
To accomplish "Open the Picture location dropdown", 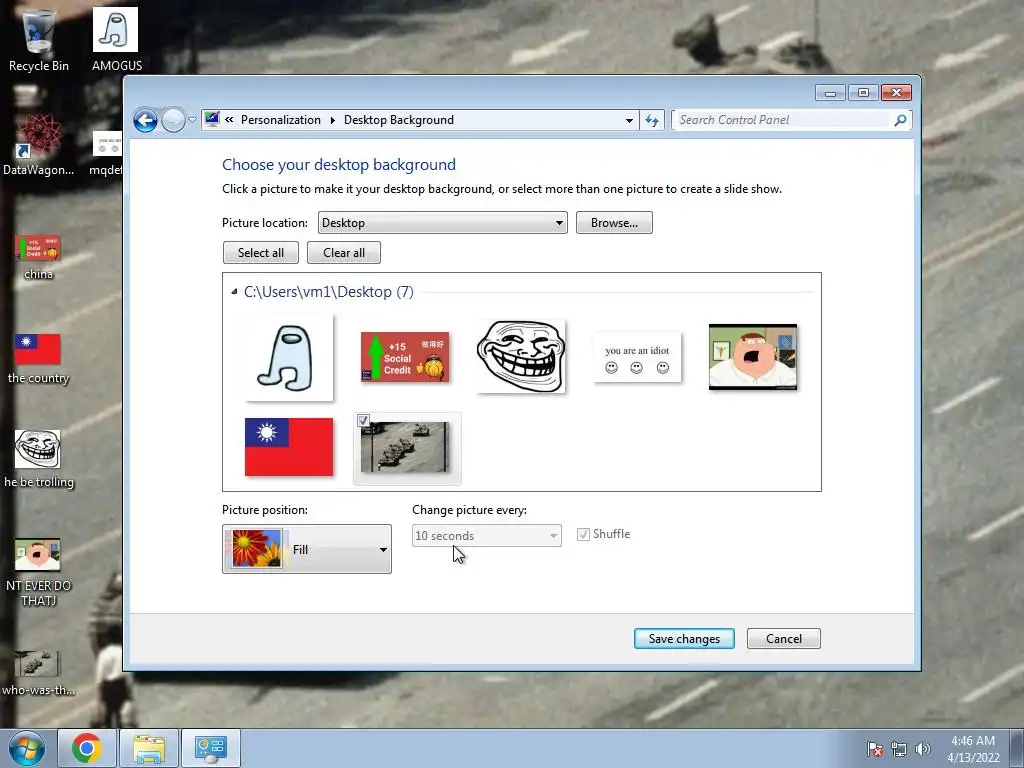I will pos(442,223).
